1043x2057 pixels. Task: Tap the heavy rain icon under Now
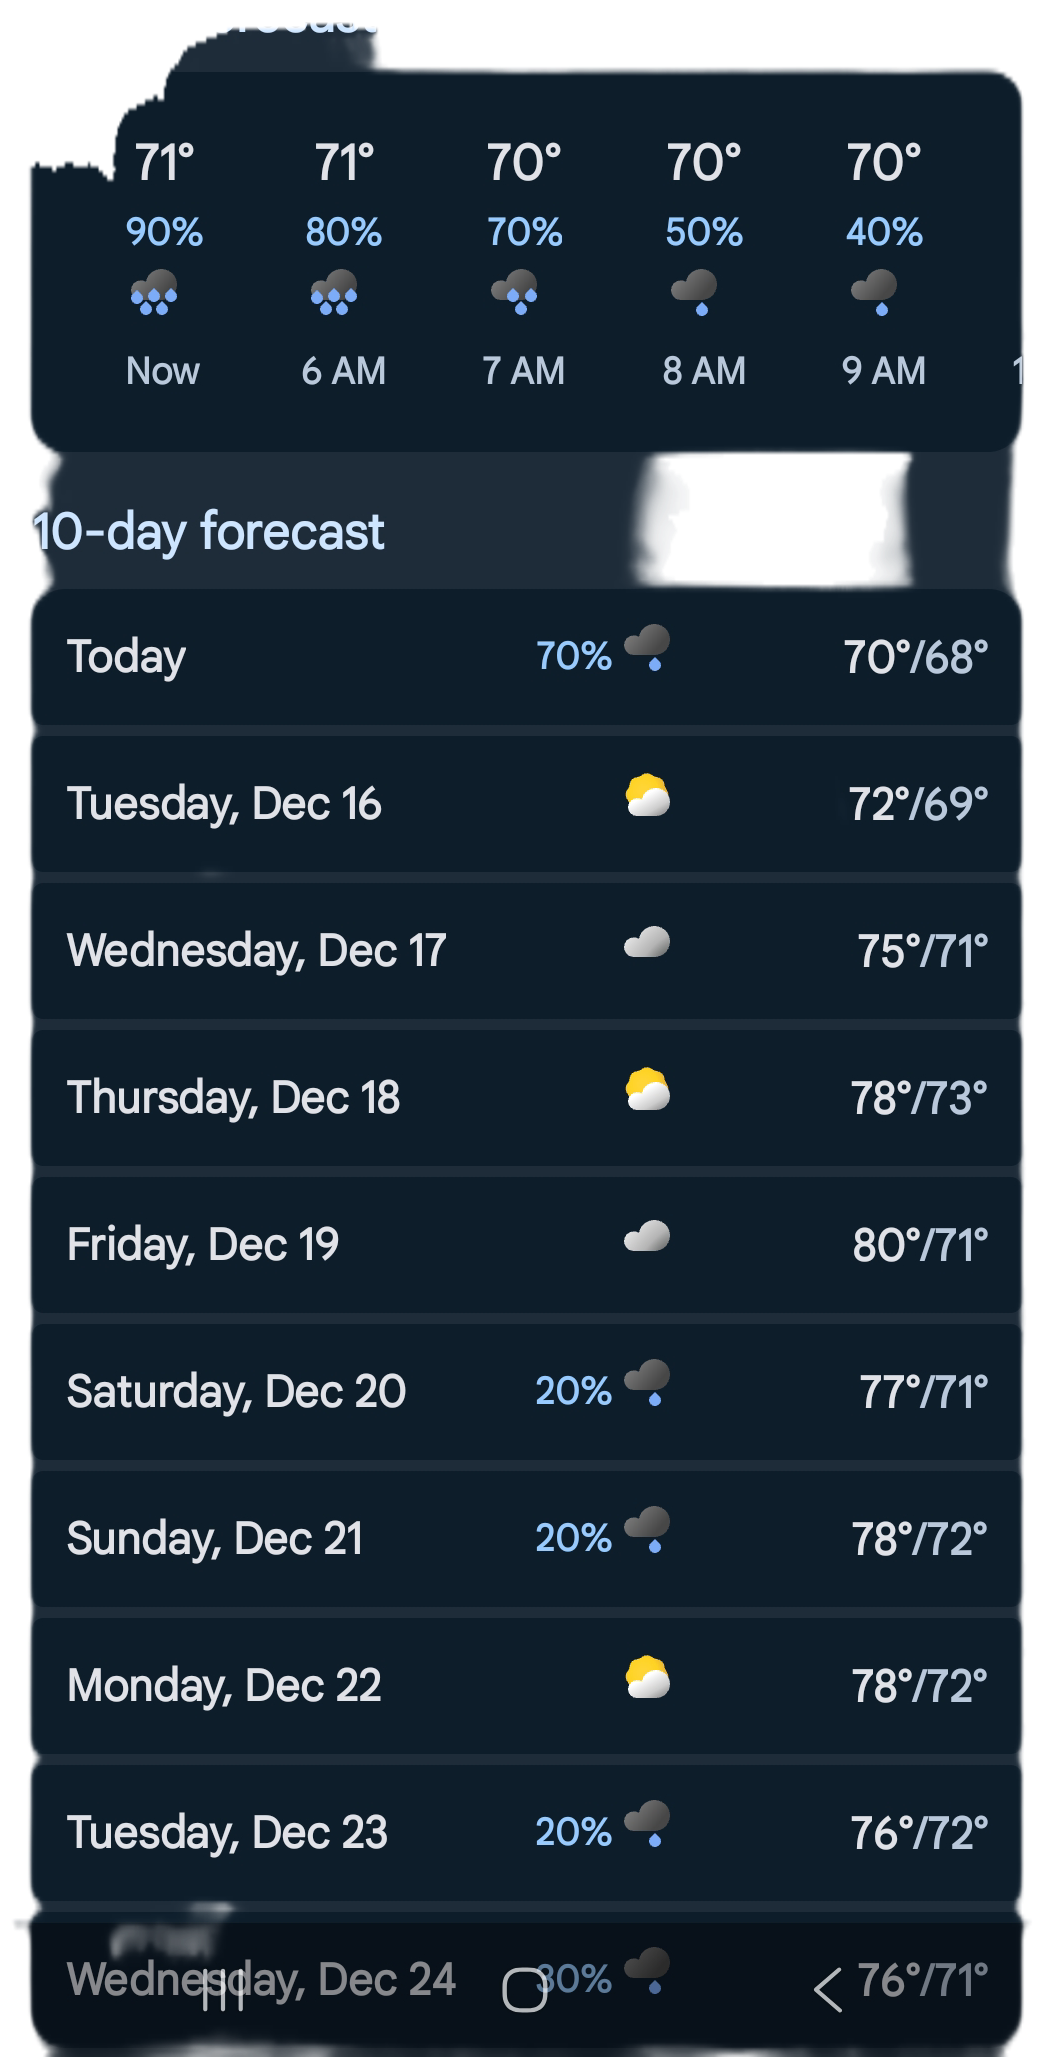pos(154,293)
